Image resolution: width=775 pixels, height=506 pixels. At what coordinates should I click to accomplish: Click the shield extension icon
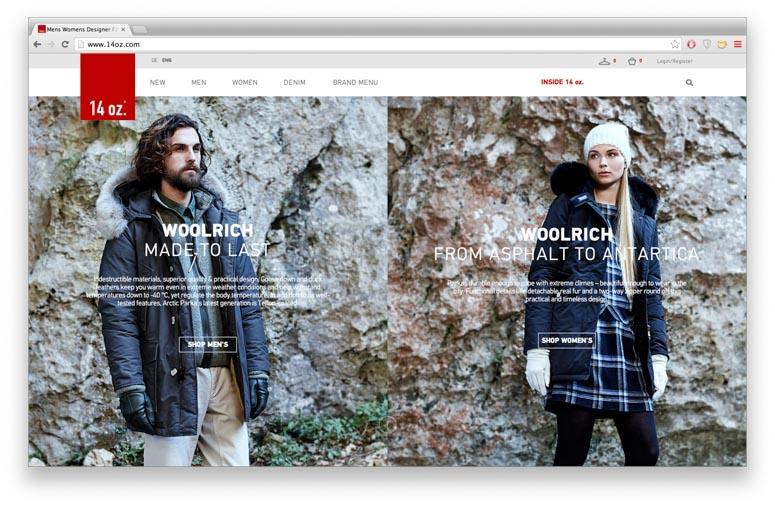[x=707, y=44]
